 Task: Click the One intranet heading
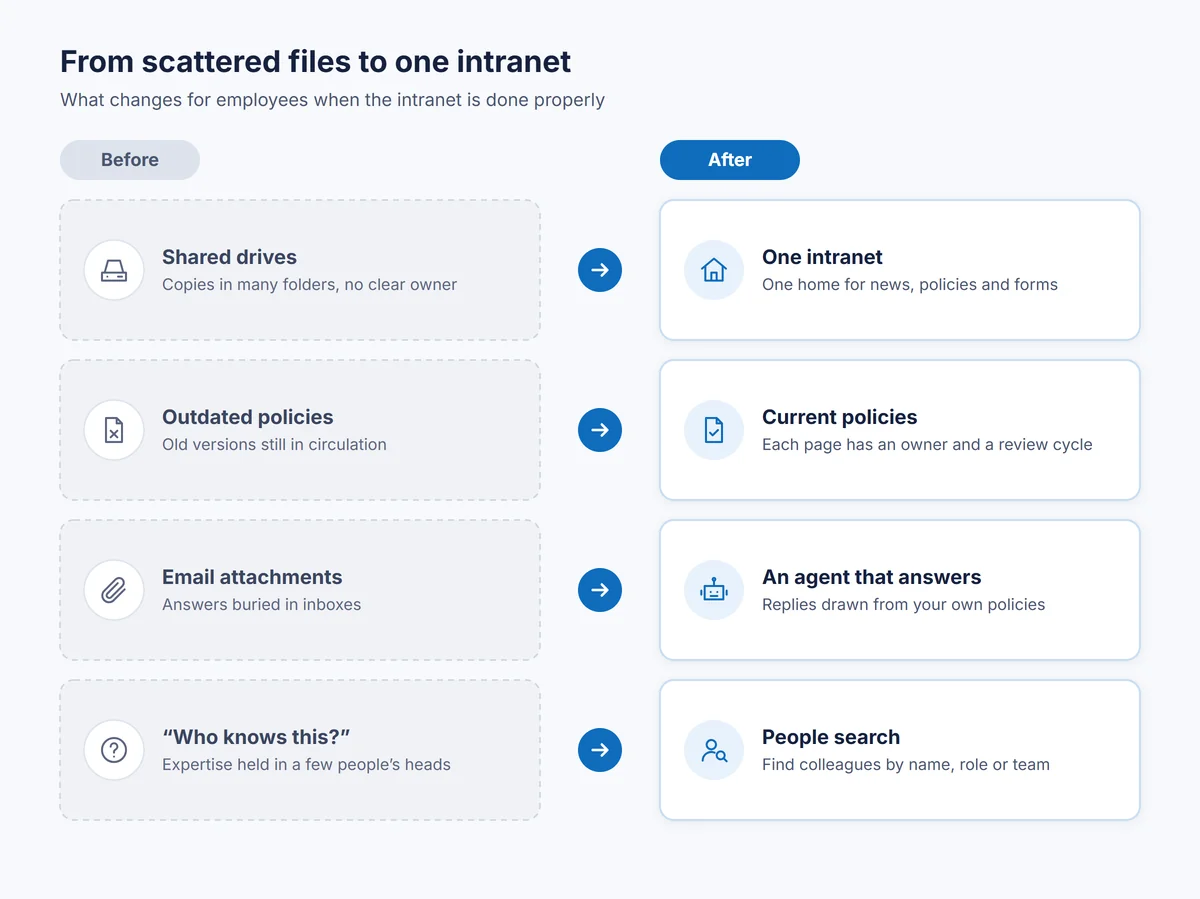tap(822, 257)
